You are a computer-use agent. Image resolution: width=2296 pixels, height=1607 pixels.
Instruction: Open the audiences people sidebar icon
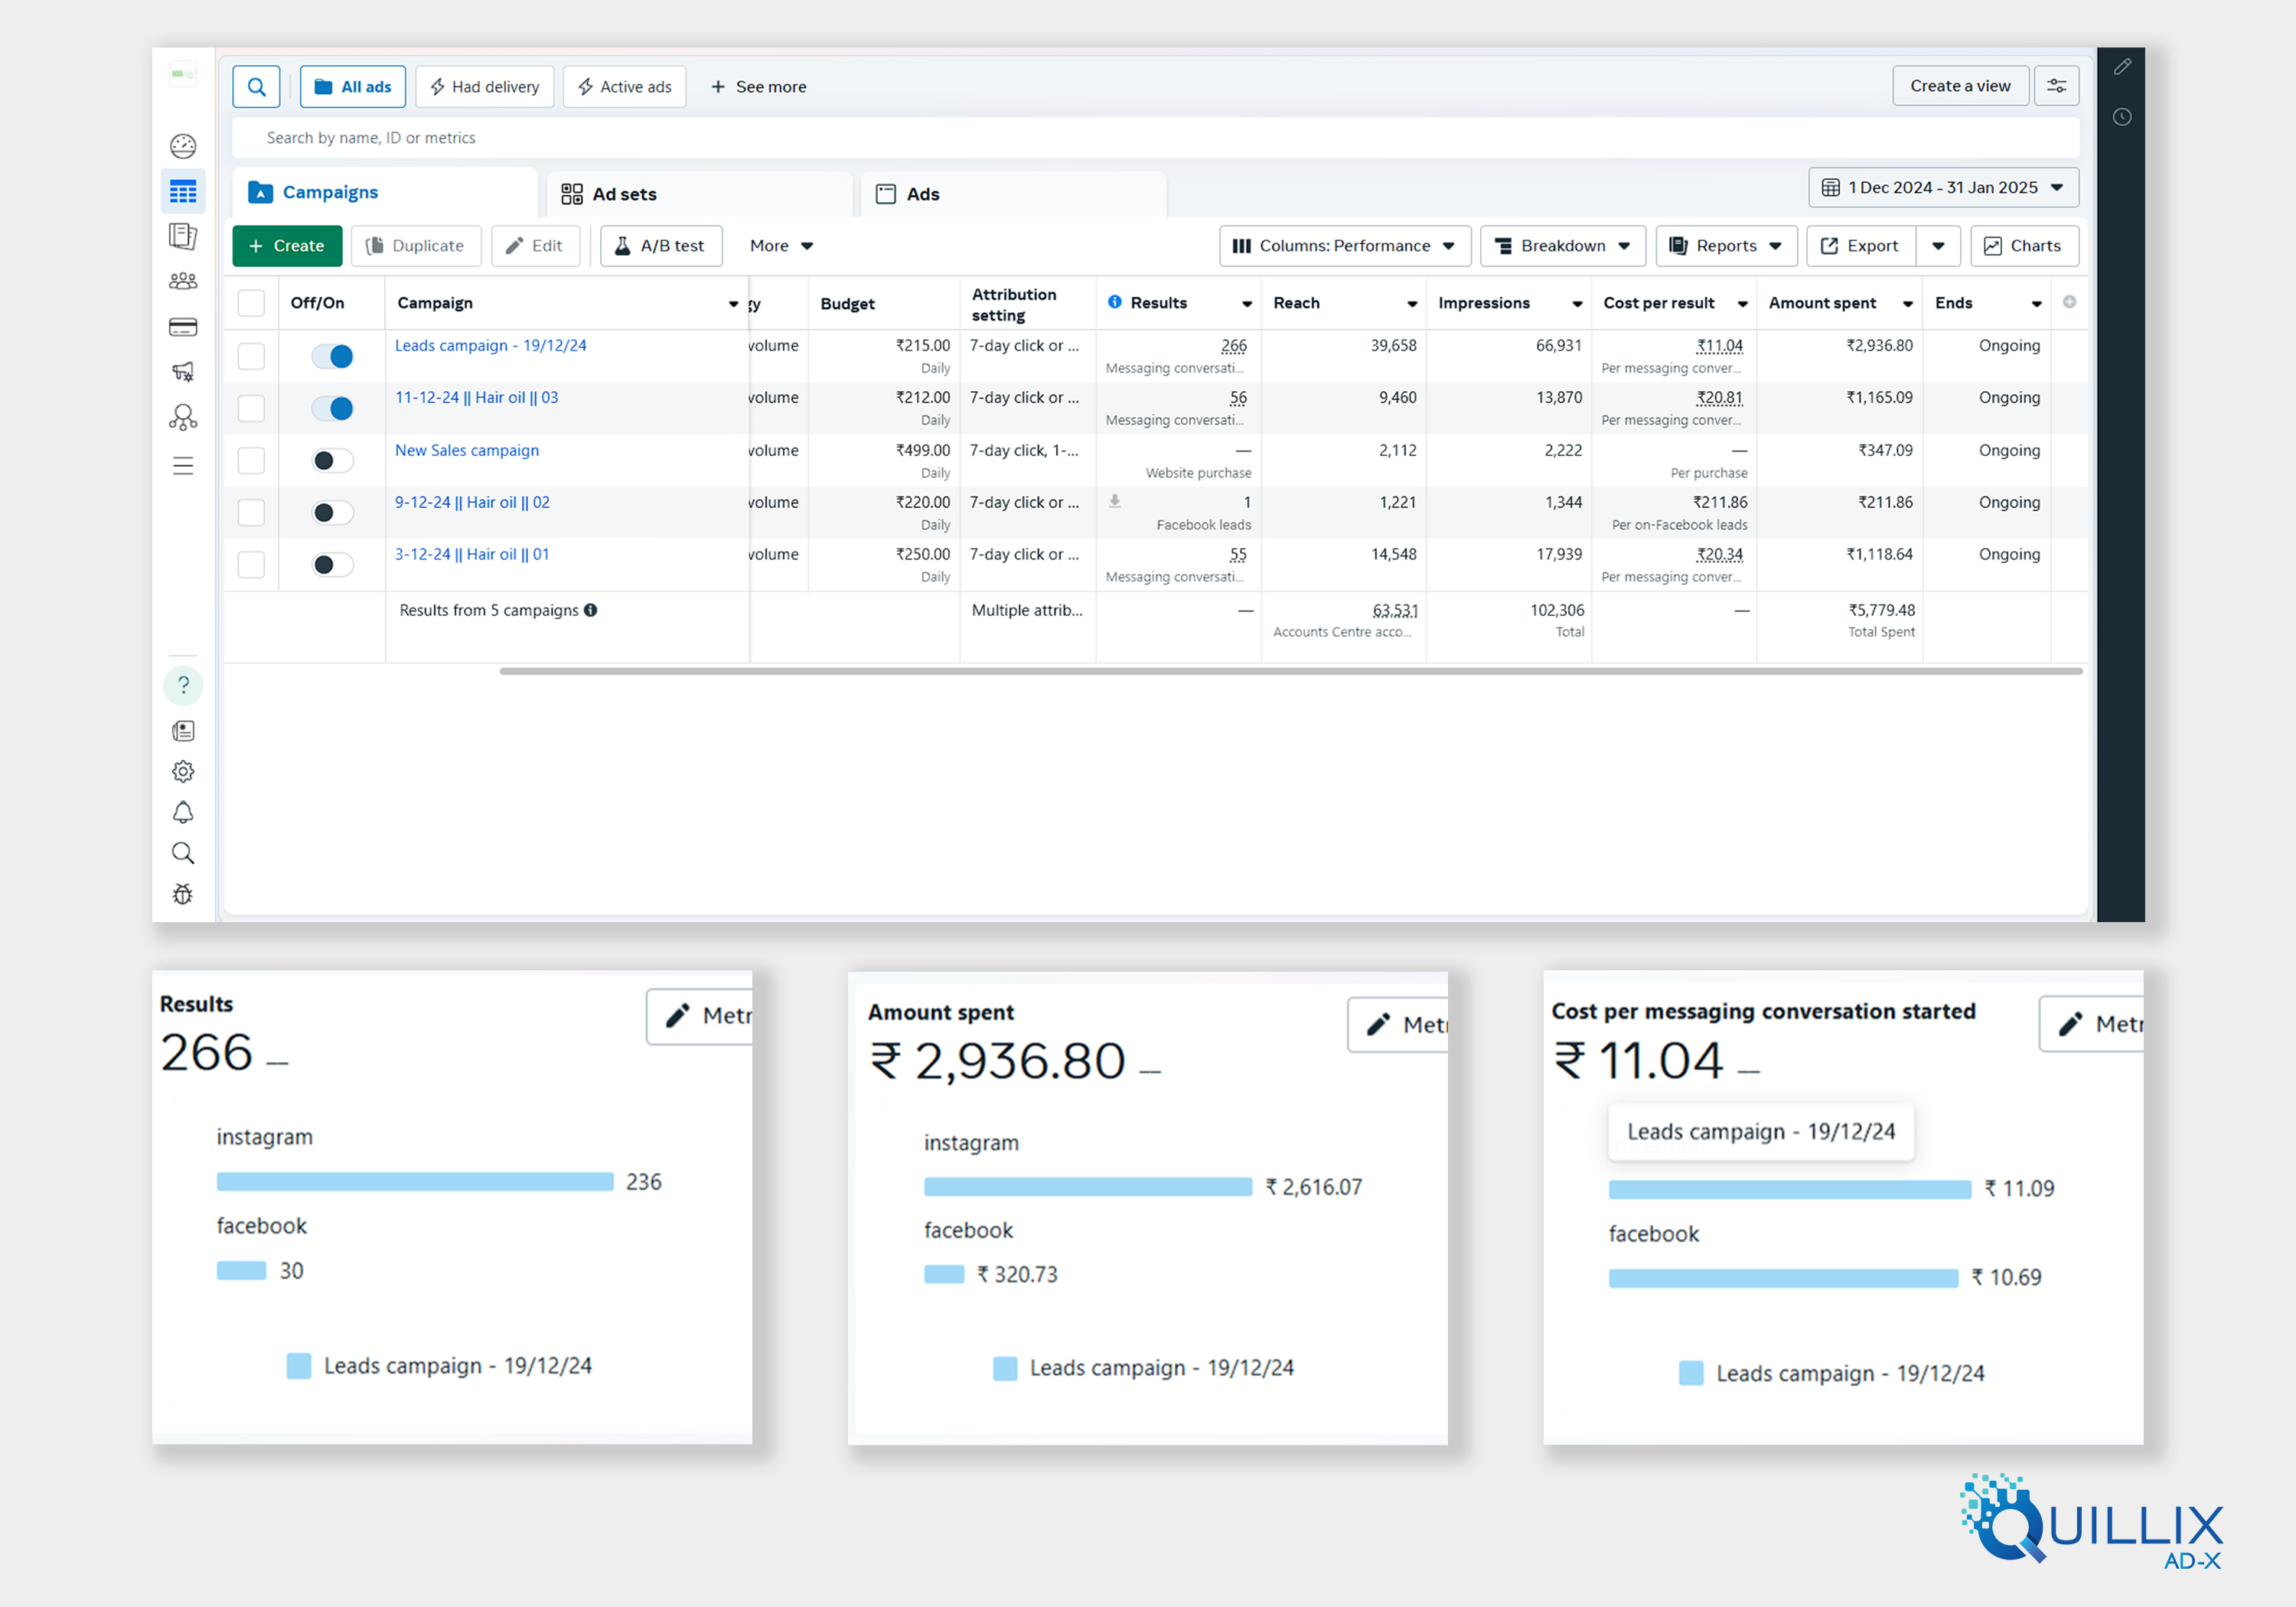pos(183,282)
